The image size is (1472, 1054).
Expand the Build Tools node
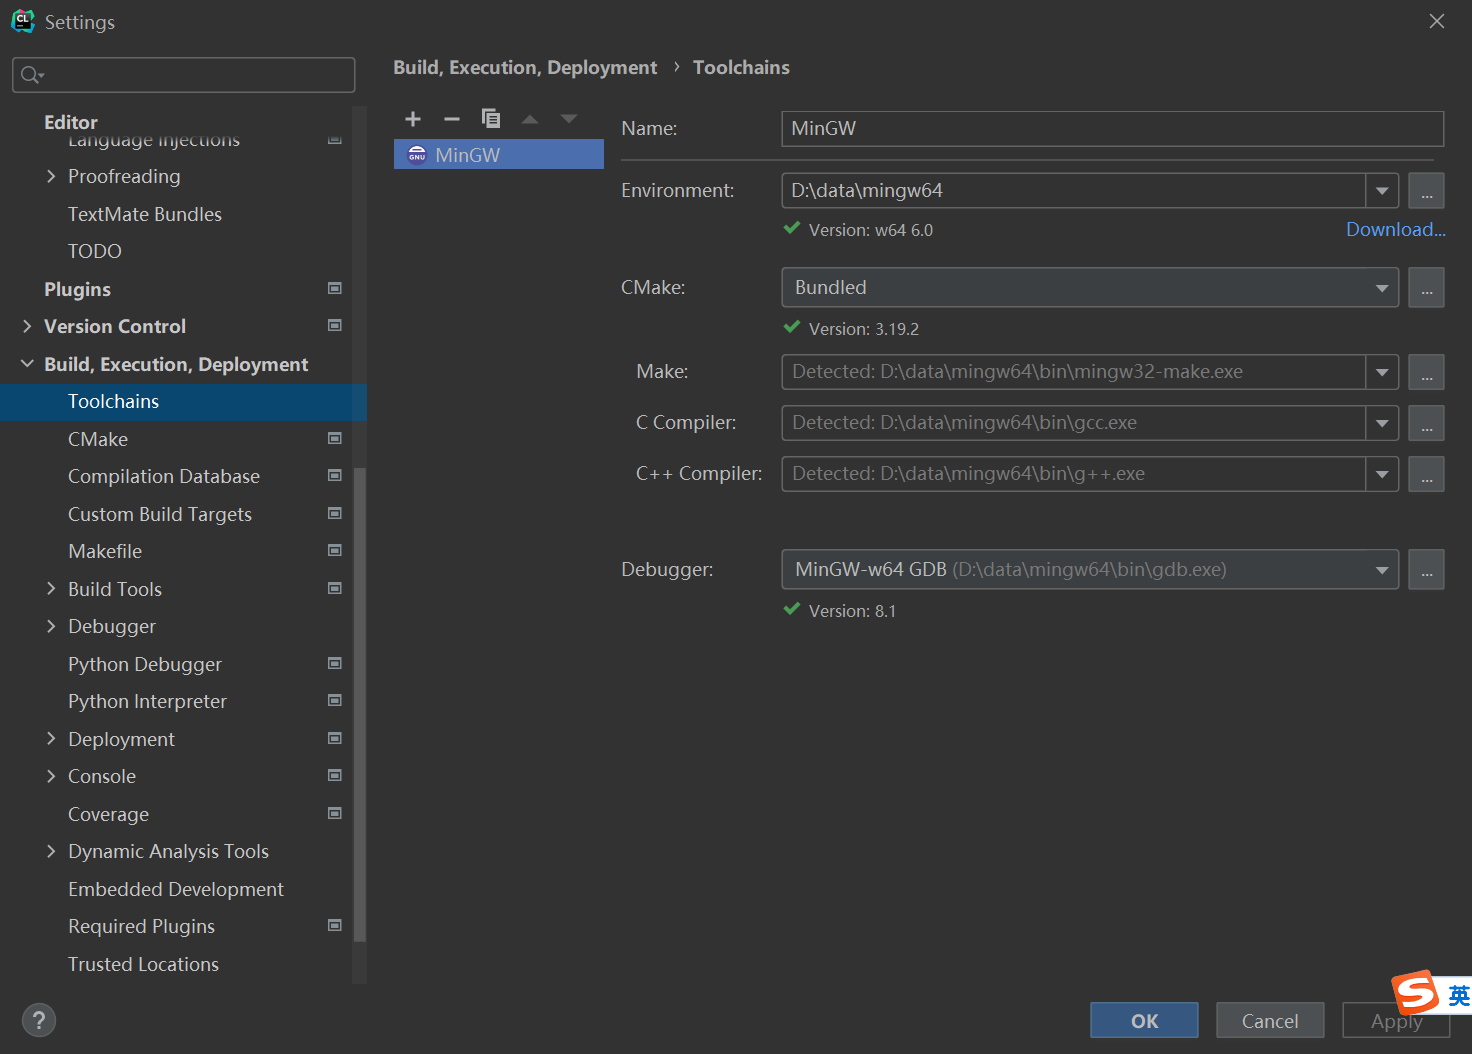[x=51, y=589]
